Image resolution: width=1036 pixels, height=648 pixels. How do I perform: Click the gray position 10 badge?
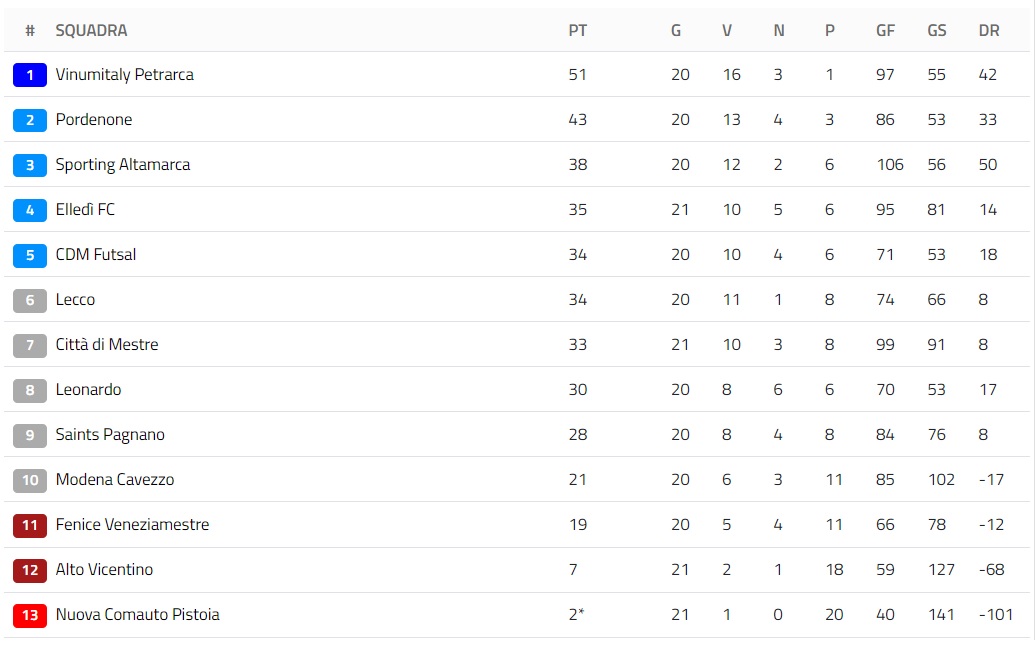[30, 480]
